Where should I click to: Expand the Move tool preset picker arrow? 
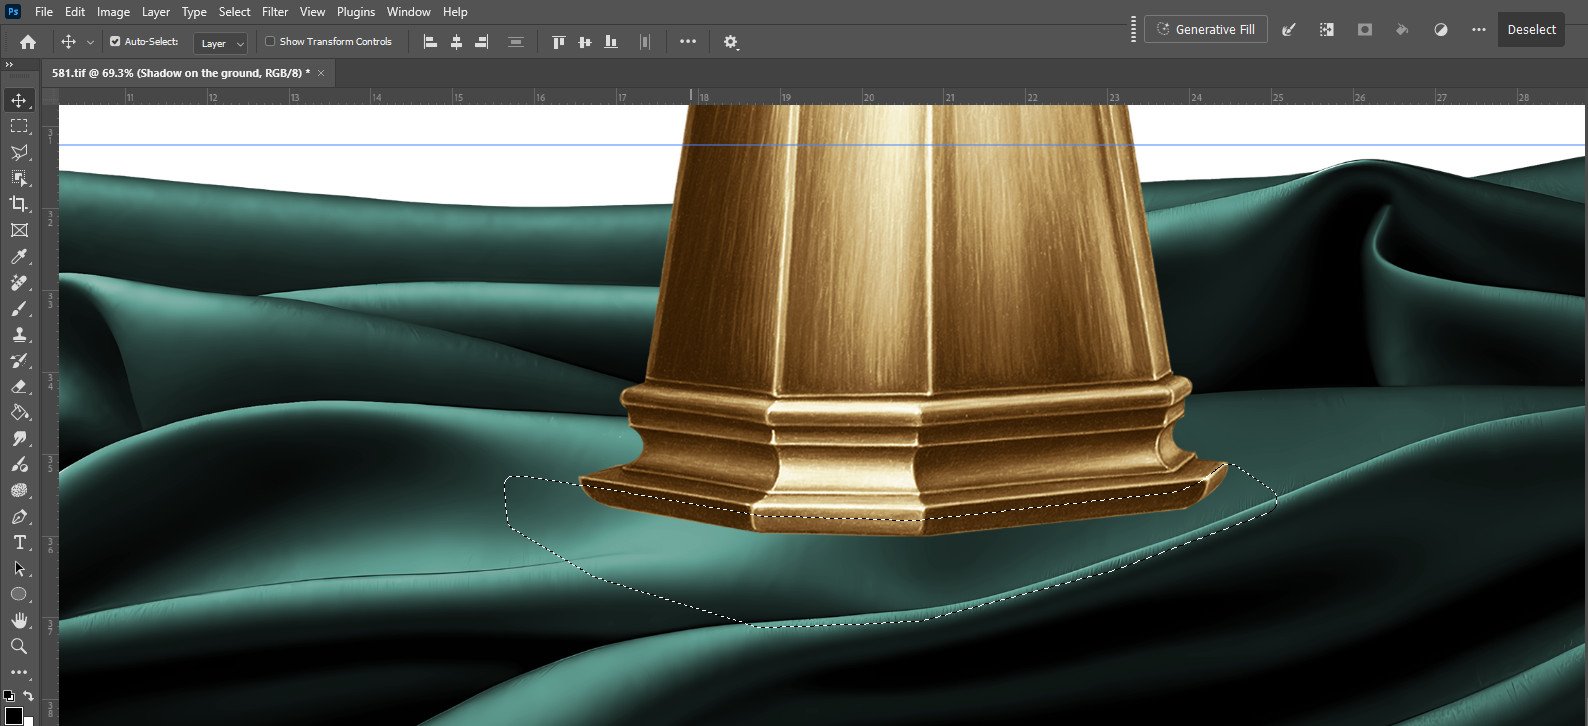pyautogui.click(x=90, y=42)
